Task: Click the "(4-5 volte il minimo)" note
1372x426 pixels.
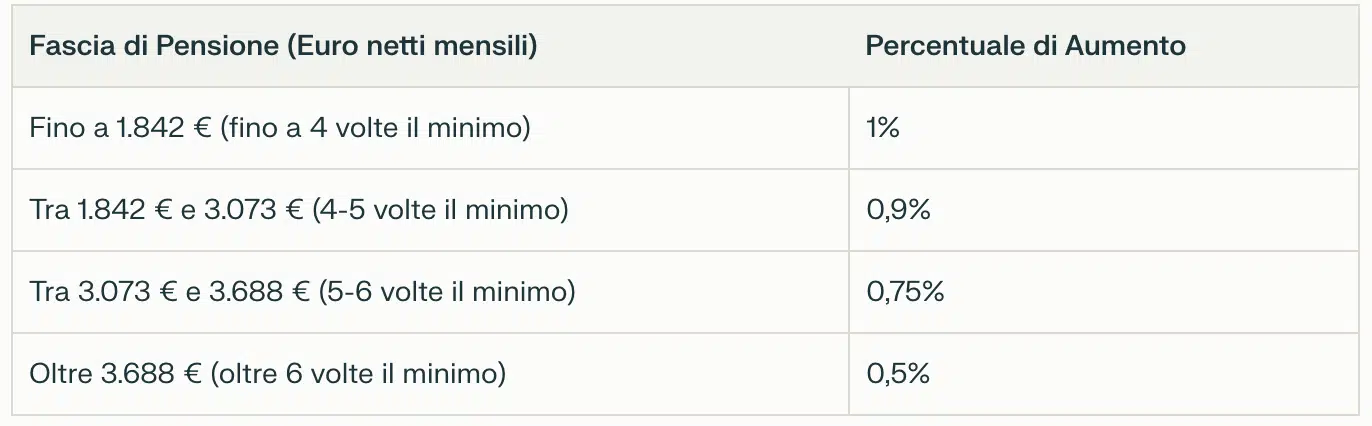Action: click(x=441, y=210)
